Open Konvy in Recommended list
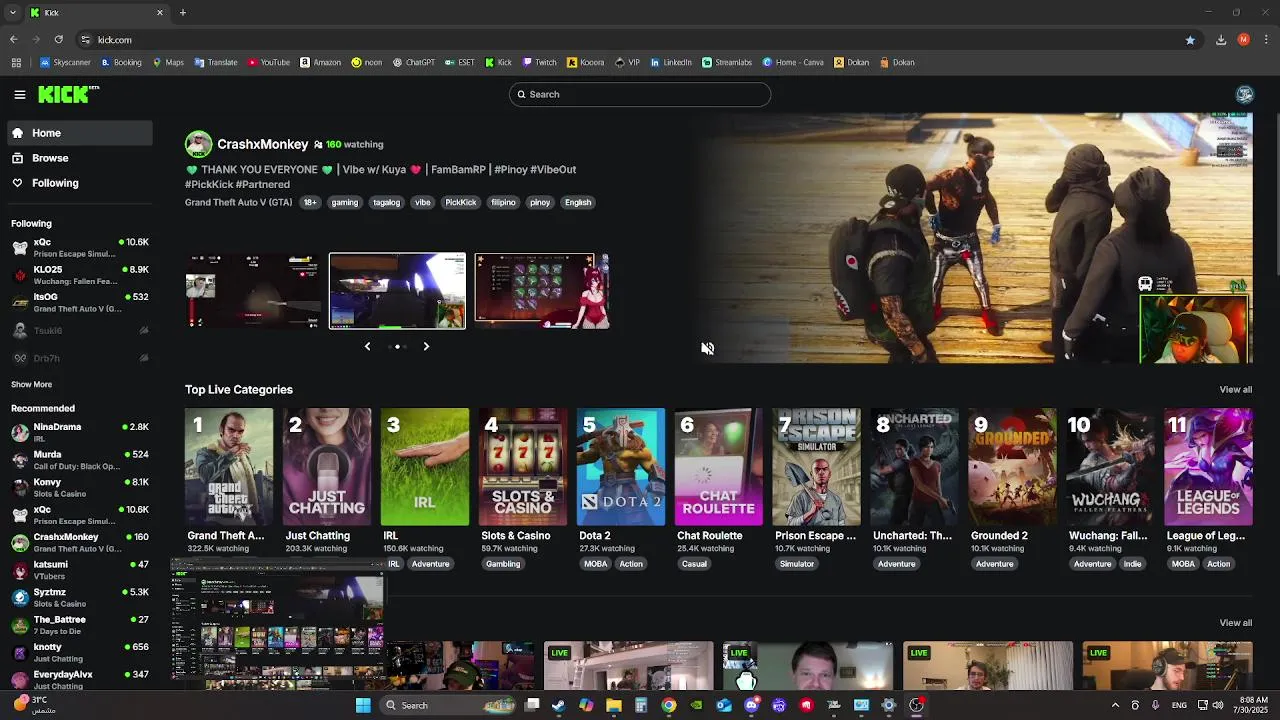This screenshot has width=1280, height=720. click(78, 487)
